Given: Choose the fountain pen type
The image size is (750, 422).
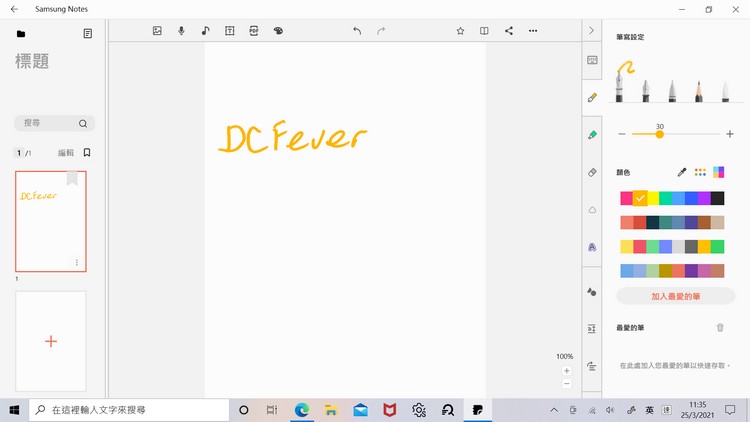Looking at the screenshot, I should [x=619, y=87].
